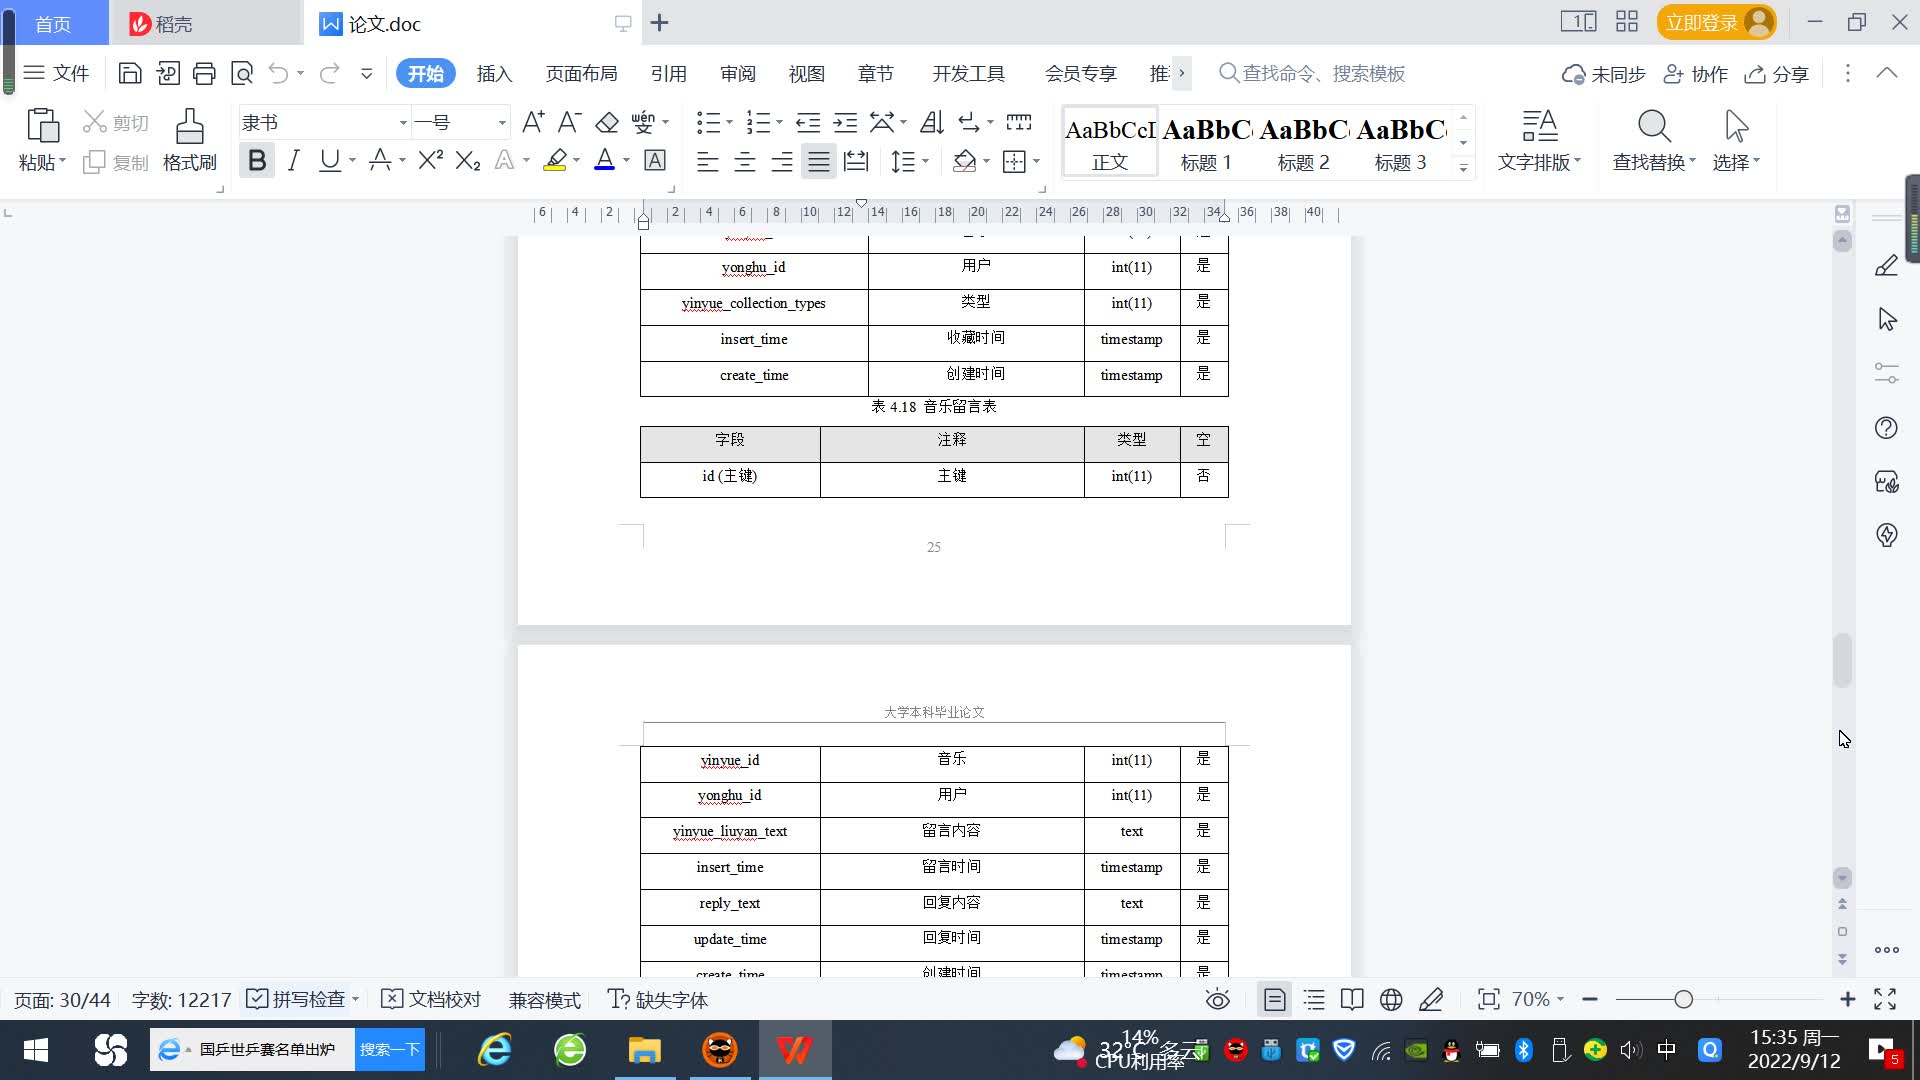The height and width of the screenshot is (1080, 1920).
Task: Switch to web layout view icon
Action: pos(1391,999)
